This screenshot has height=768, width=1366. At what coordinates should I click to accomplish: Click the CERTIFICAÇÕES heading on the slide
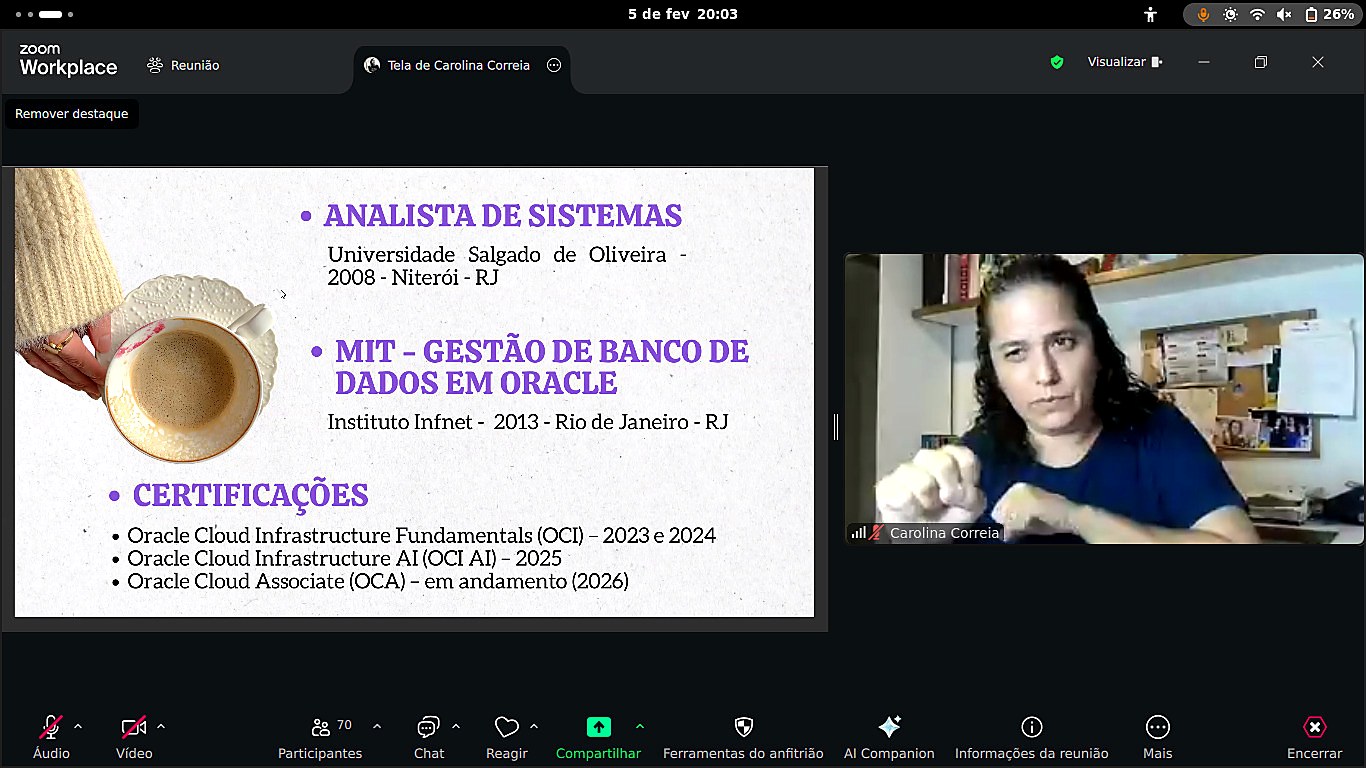click(x=251, y=495)
